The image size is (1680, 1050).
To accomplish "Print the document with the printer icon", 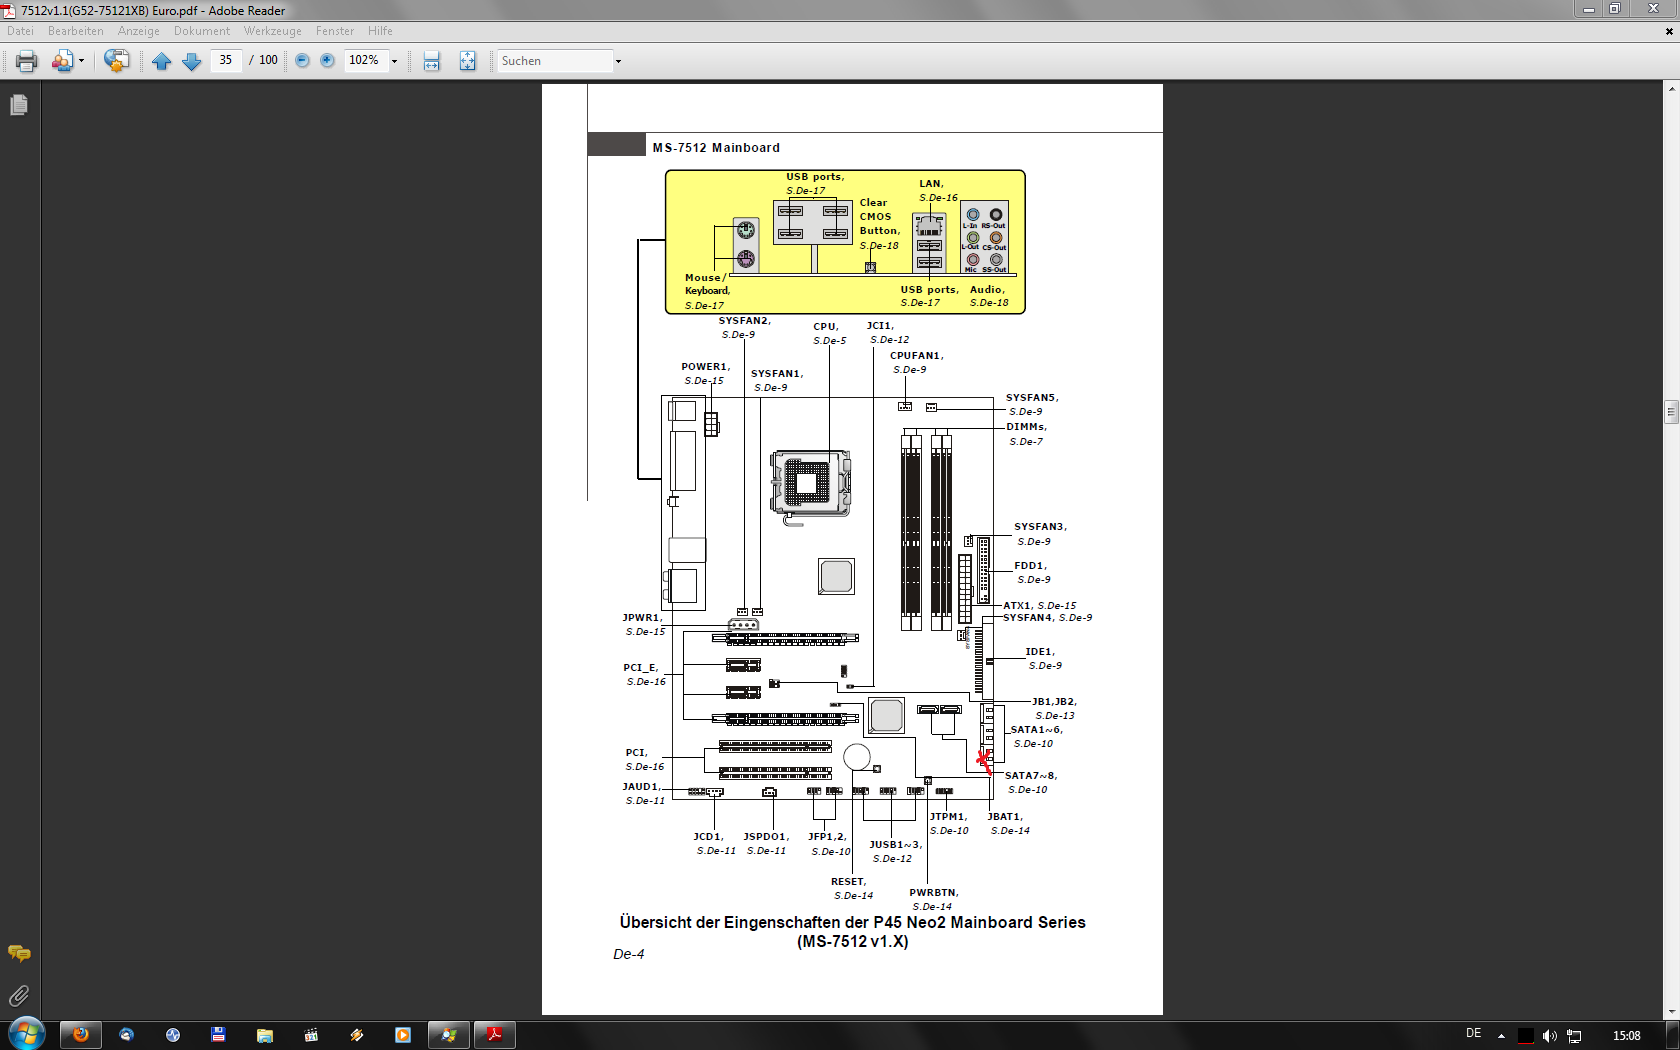I will tap(27, 61).
